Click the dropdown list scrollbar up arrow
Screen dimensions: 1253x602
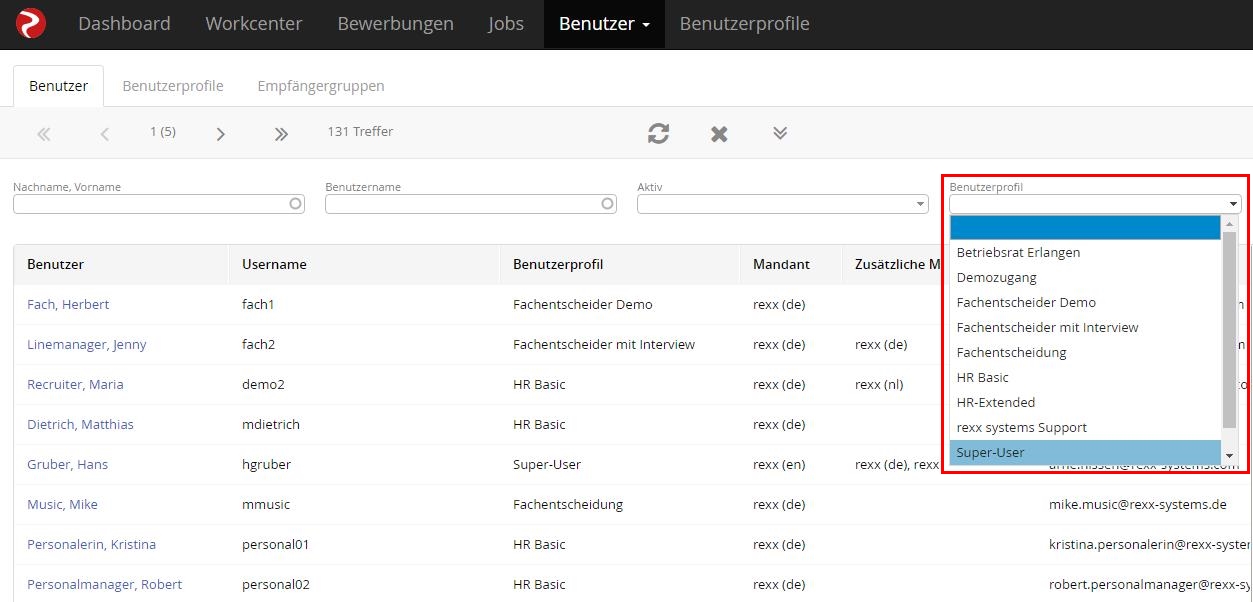[x=1231, y=224]
